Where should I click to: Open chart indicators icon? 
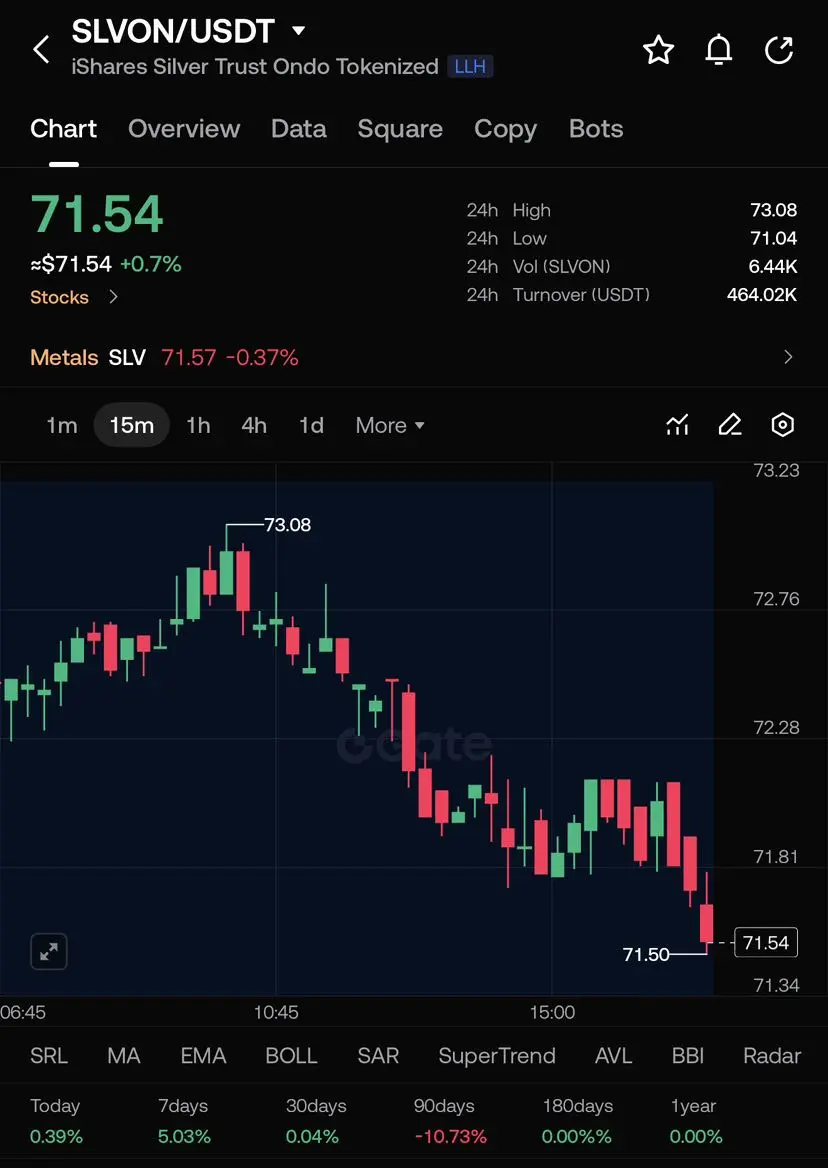(x=677, y=425)
